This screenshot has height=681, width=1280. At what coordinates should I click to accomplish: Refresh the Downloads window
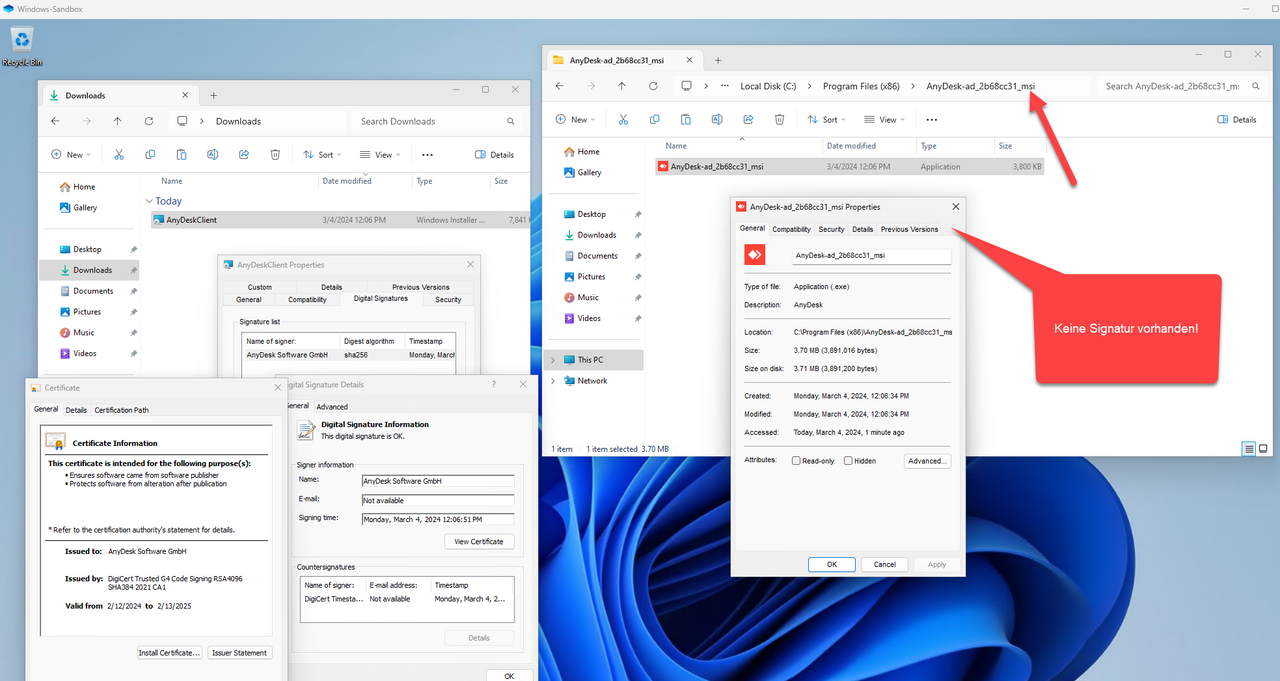click(149, 121)
